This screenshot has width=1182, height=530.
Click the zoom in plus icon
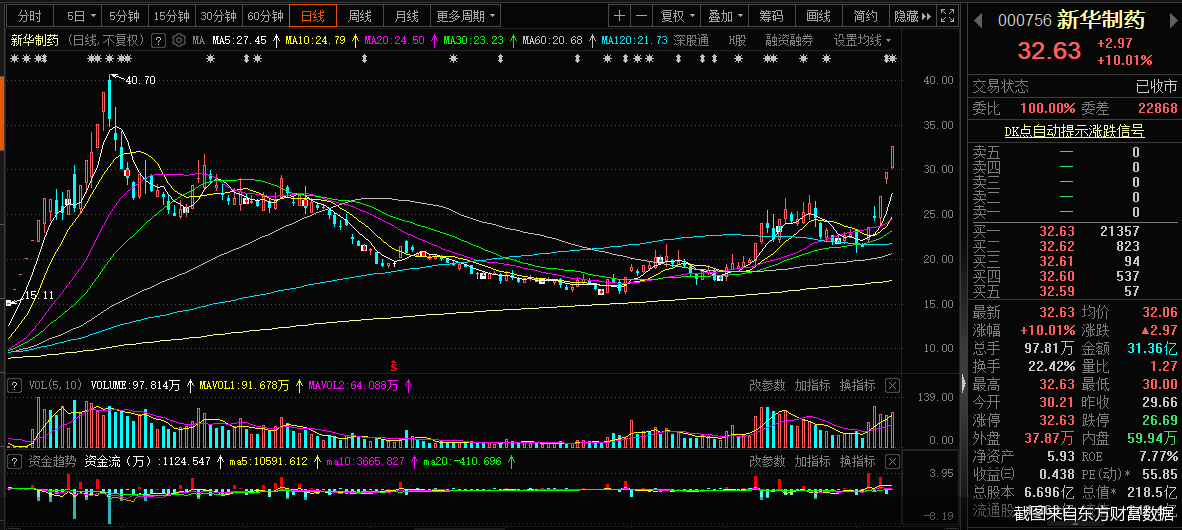point(620,16)
